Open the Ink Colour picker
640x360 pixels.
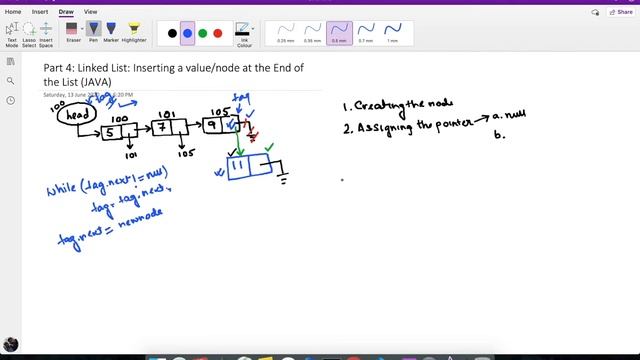pyautogui.click(x=244, y=35)
